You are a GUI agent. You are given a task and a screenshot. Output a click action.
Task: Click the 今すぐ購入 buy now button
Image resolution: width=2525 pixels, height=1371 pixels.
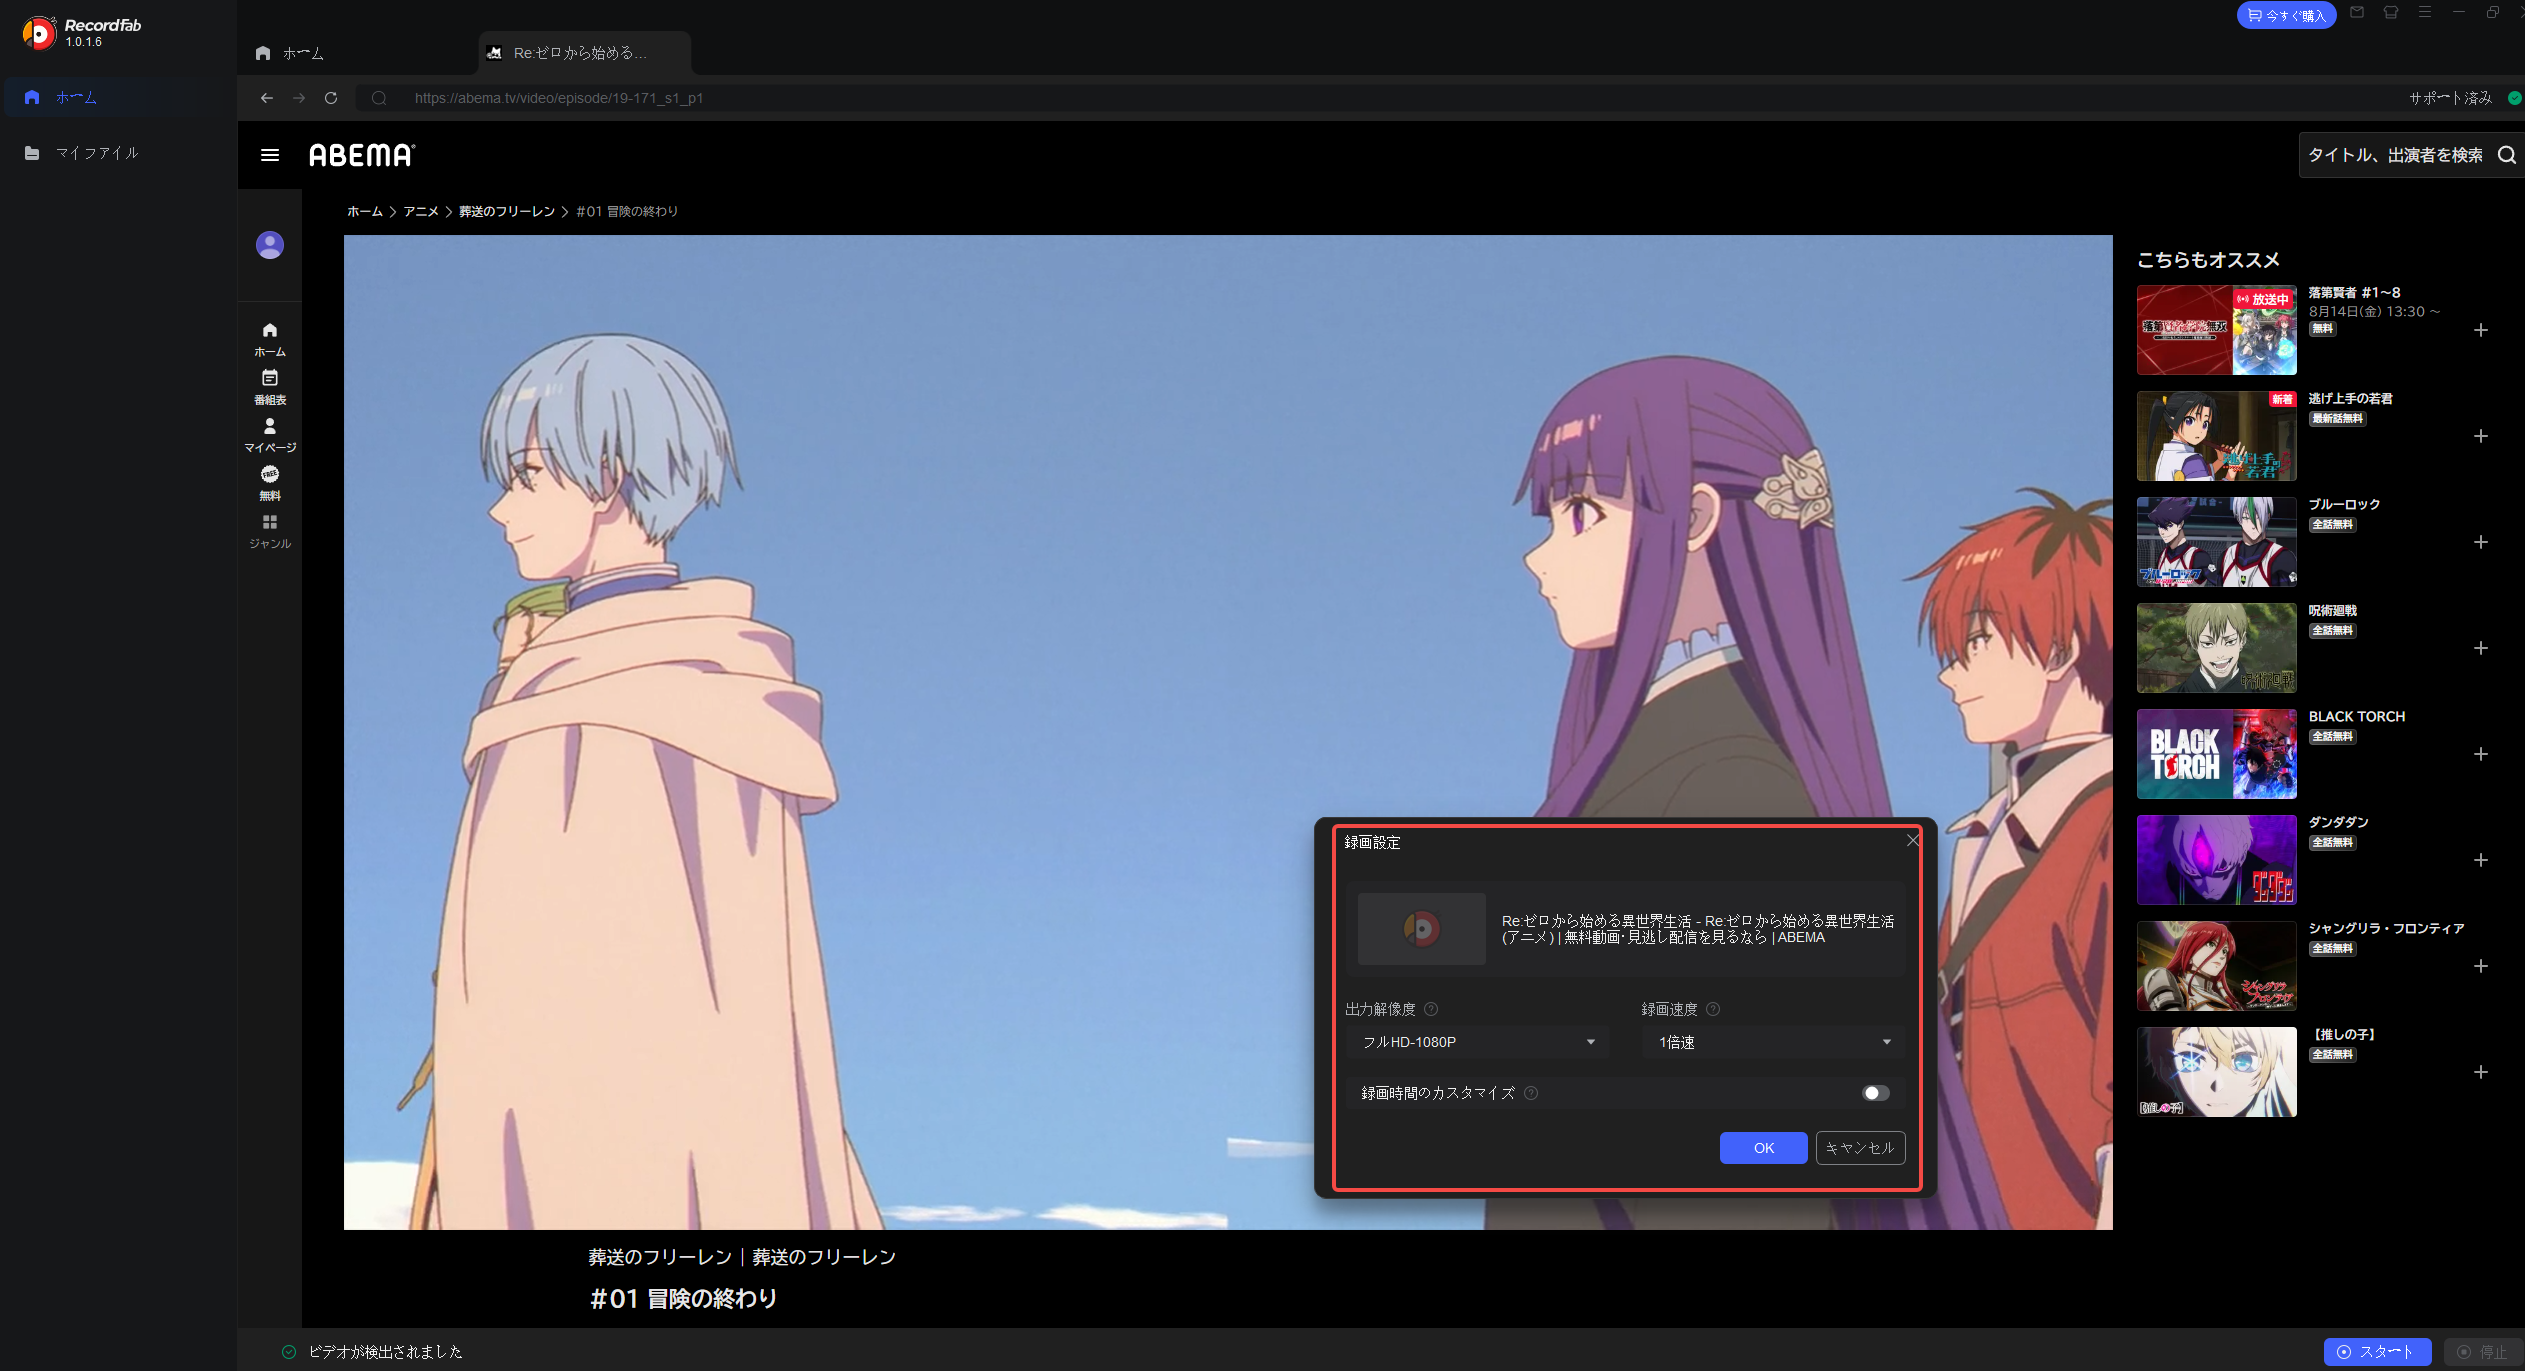pyautogui.click(x=2286, y=15)
